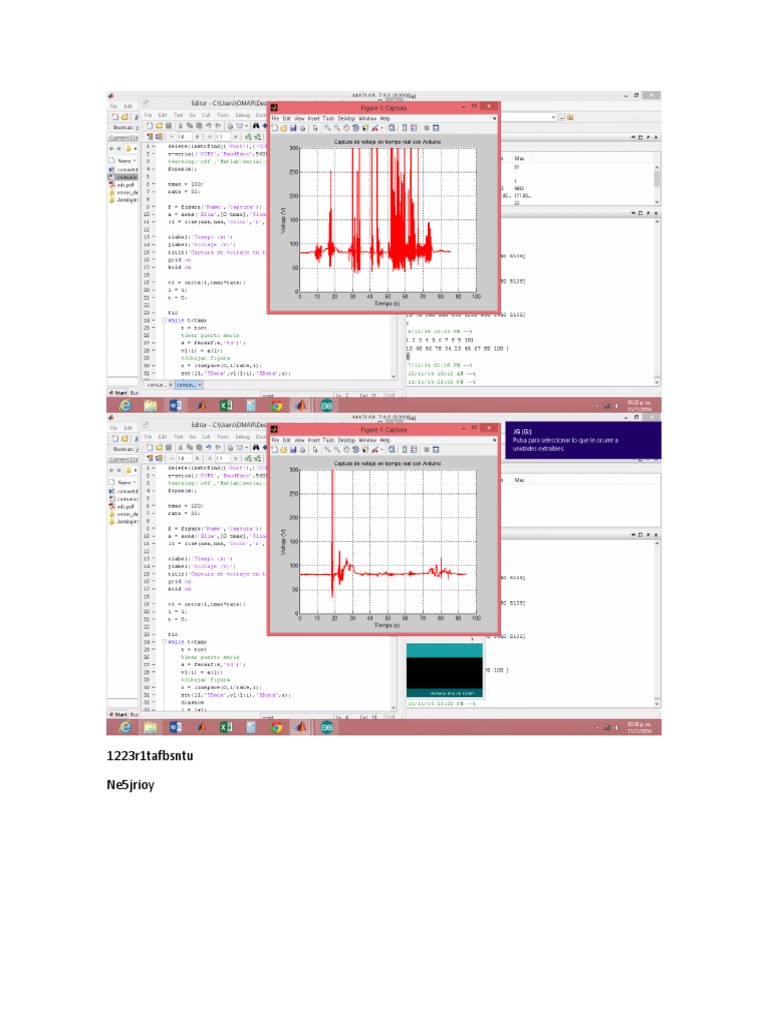Screen dimensions: 768x1024
Task: Click Insert Colorbar icon in lower Figure toolbar
Action: click(x=404, y=449)
